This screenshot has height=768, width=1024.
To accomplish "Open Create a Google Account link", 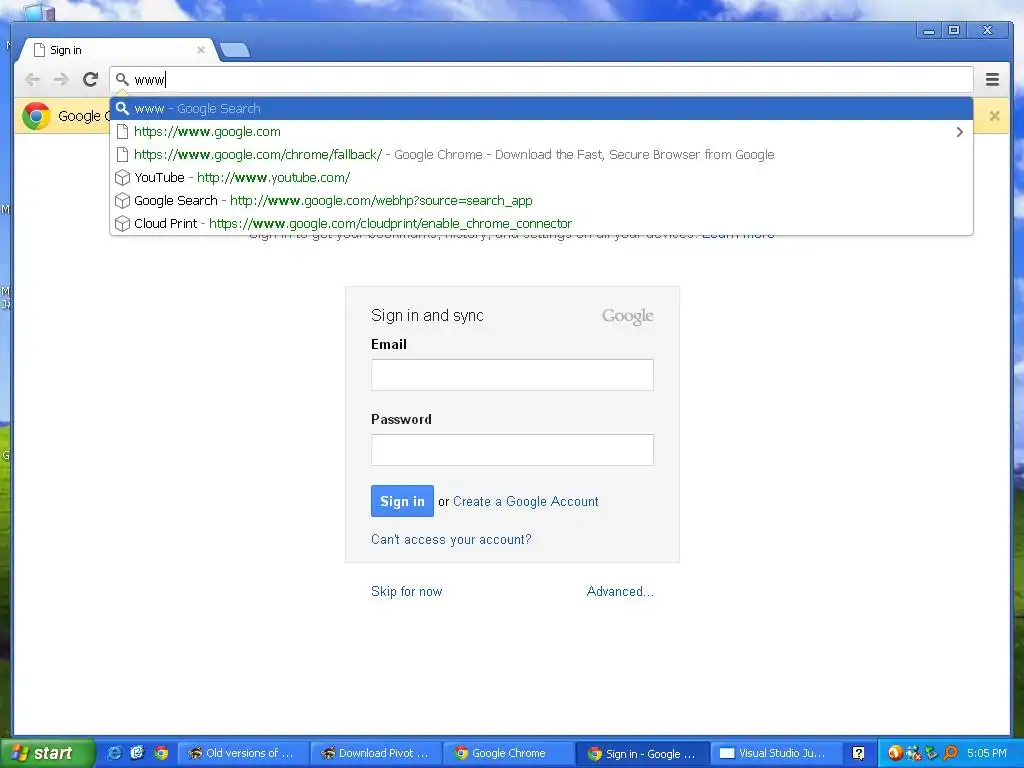I will tap(526, 502).
